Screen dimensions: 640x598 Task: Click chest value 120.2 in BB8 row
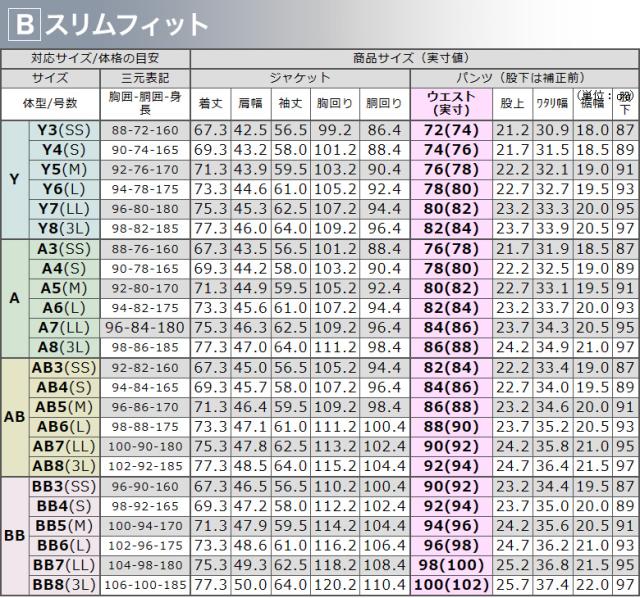pyautogui.click(x=335, y=585)
